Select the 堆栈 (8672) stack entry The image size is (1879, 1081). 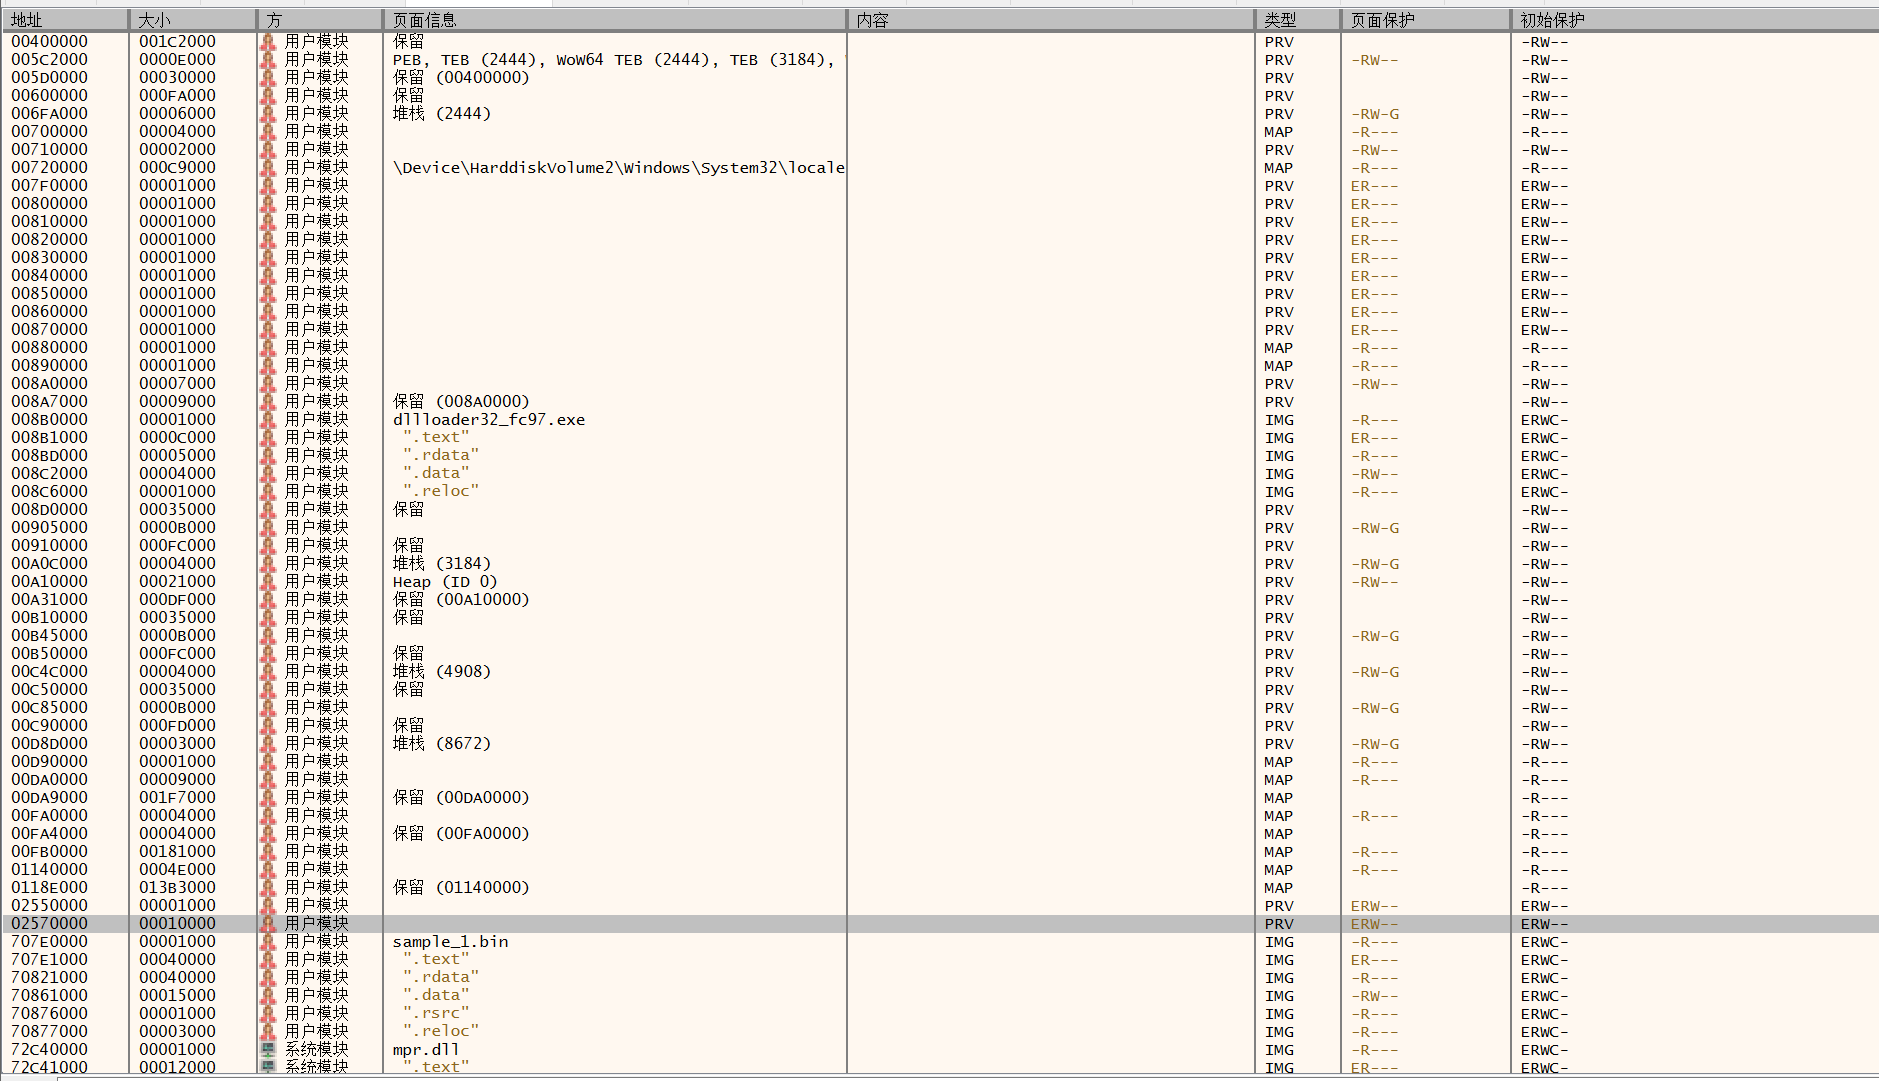(x=442, y=744)
